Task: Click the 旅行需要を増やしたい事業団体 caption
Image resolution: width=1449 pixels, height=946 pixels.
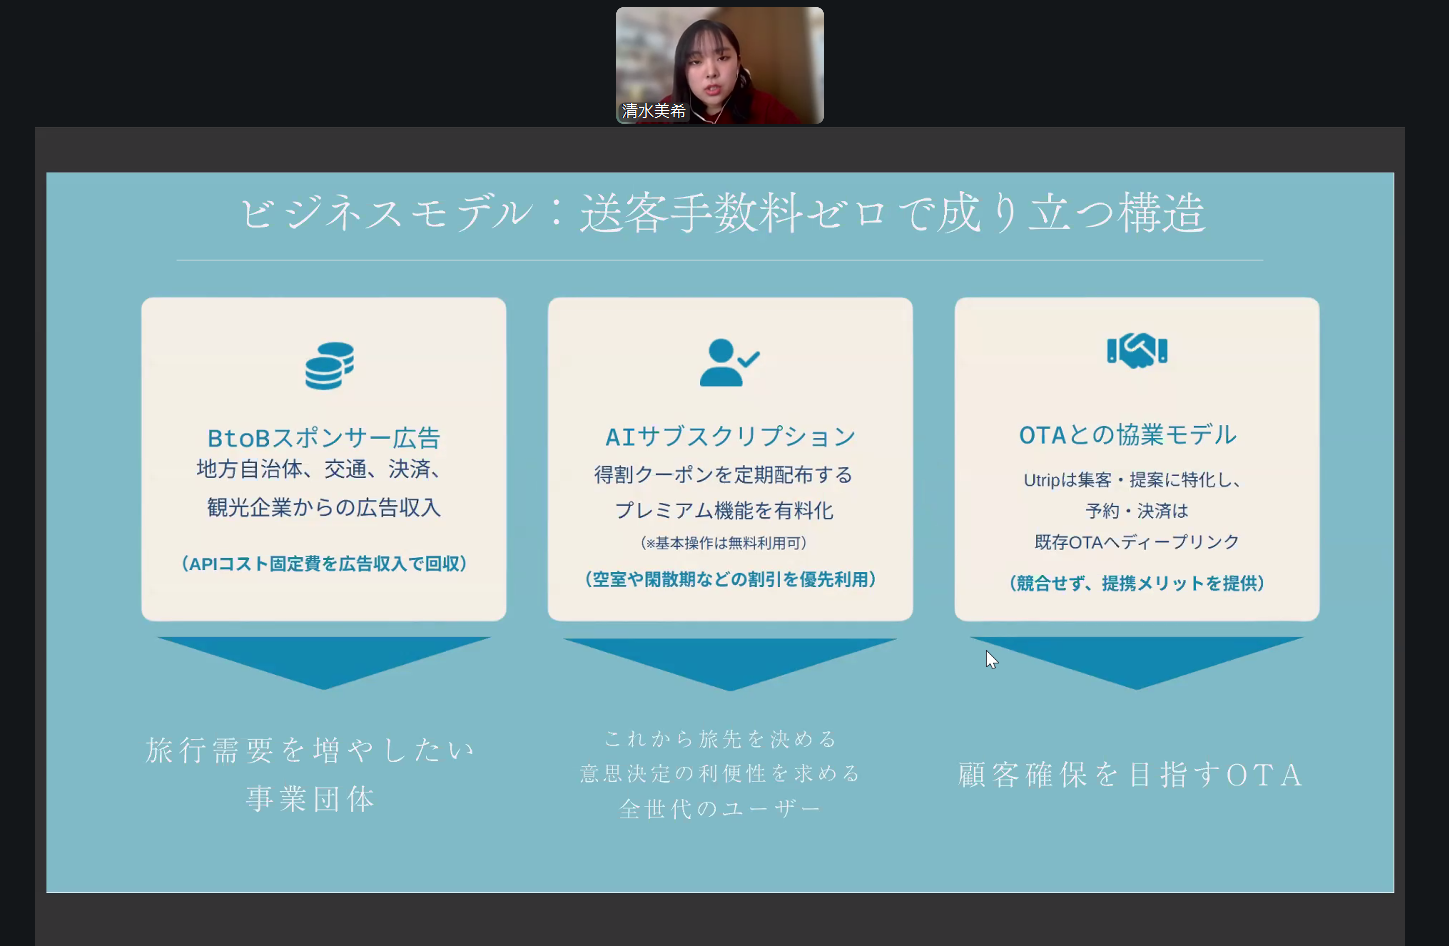Action: (x=311, y=773)
